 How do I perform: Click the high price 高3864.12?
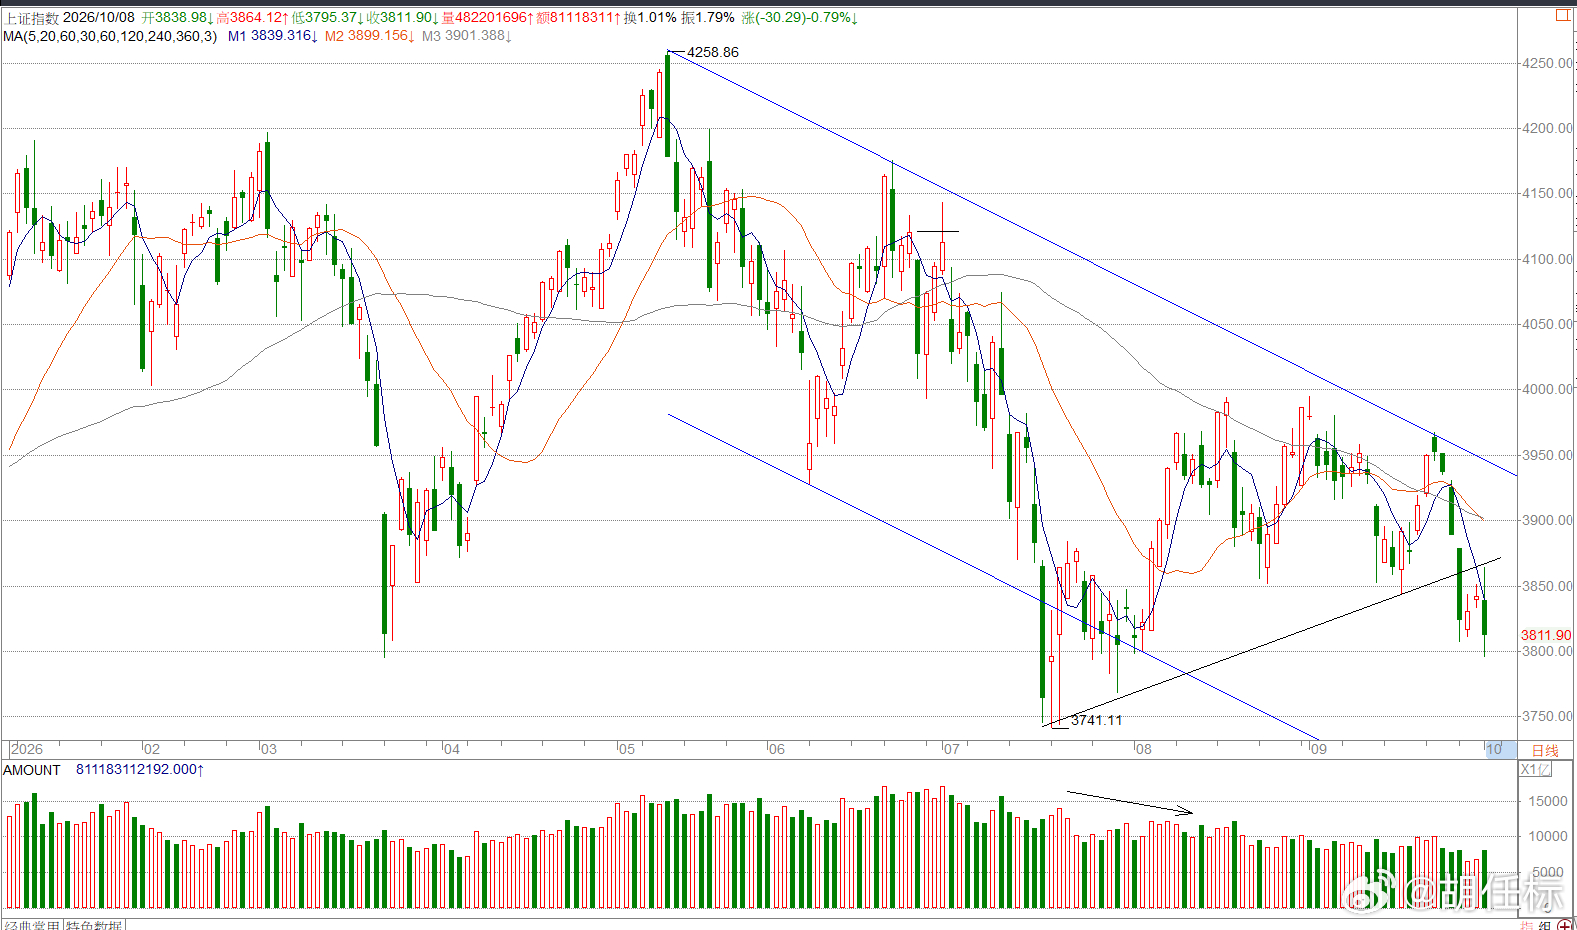[x=253, y=18]
